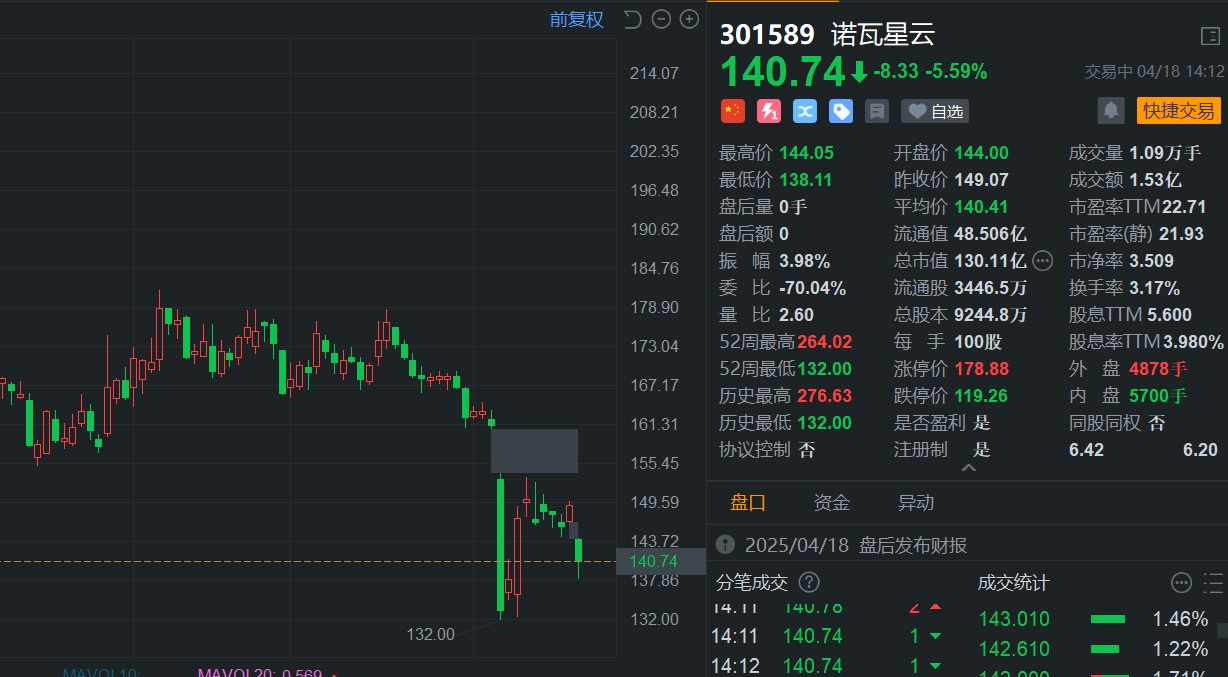Viewport: 1228px width, 677px height.
Task: Click the China flag market icon
Action: tap(733, 111)
